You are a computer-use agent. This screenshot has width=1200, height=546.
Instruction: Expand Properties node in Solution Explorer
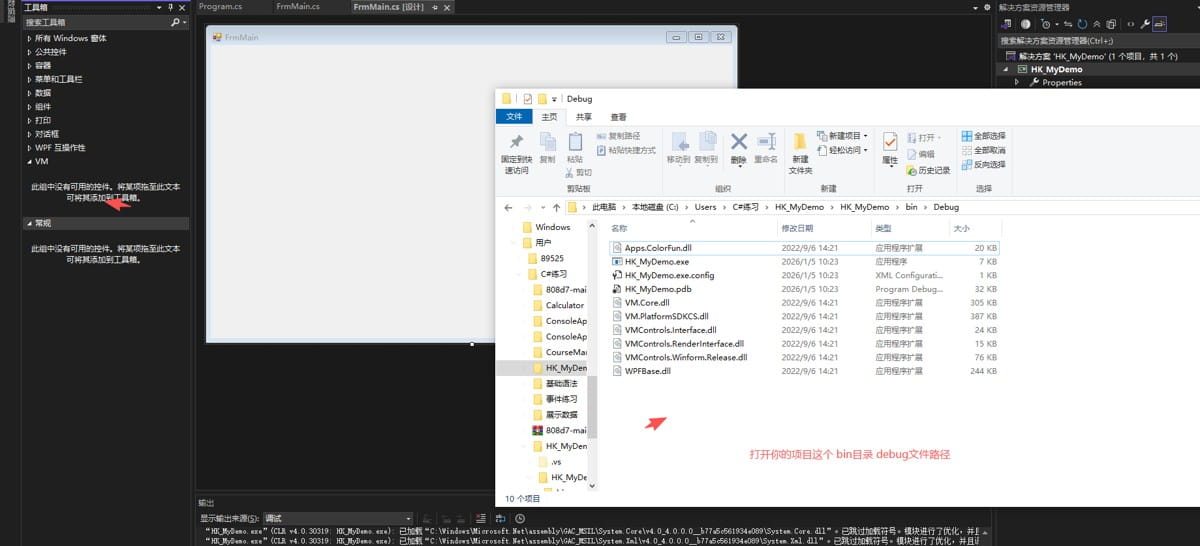pyautogui.click(x=1017, y=83)
